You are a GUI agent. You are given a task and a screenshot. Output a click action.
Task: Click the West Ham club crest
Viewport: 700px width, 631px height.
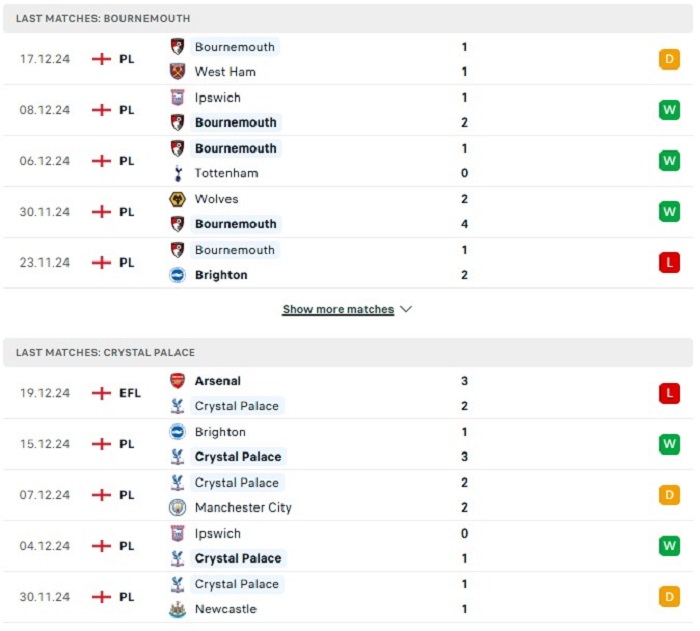[177, 71]
